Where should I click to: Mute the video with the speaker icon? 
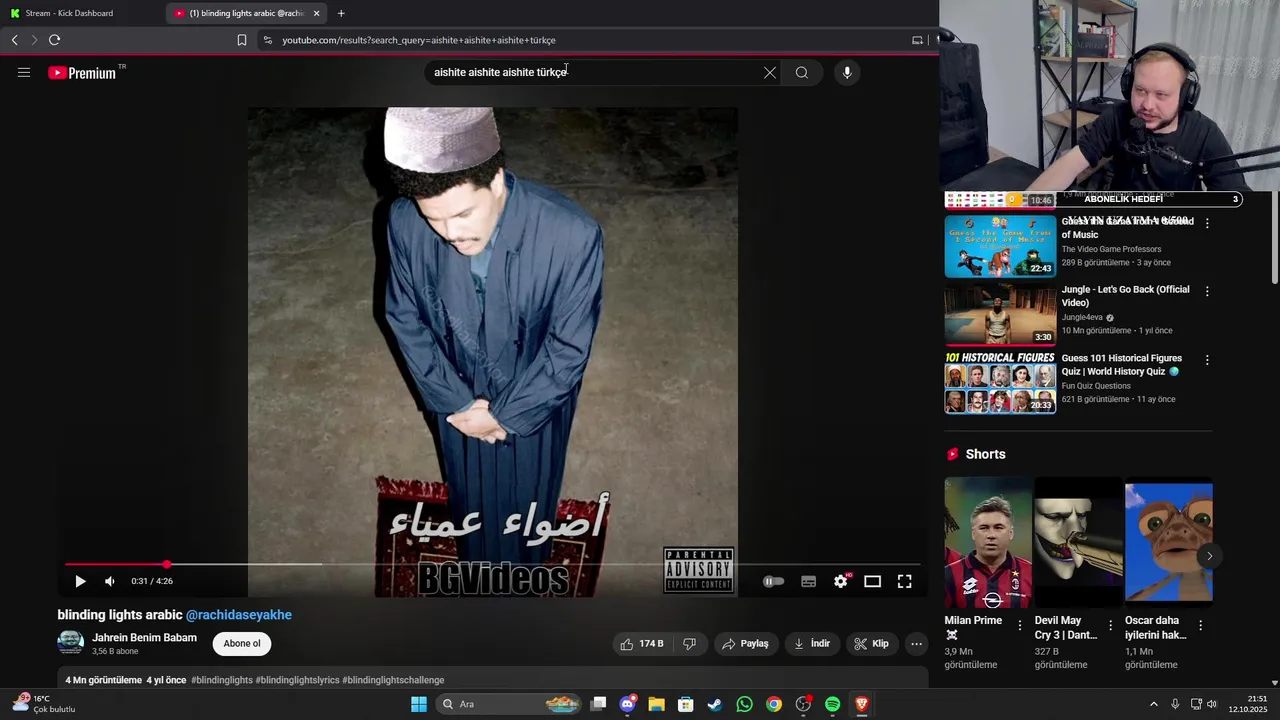click(x=110, y=581)
